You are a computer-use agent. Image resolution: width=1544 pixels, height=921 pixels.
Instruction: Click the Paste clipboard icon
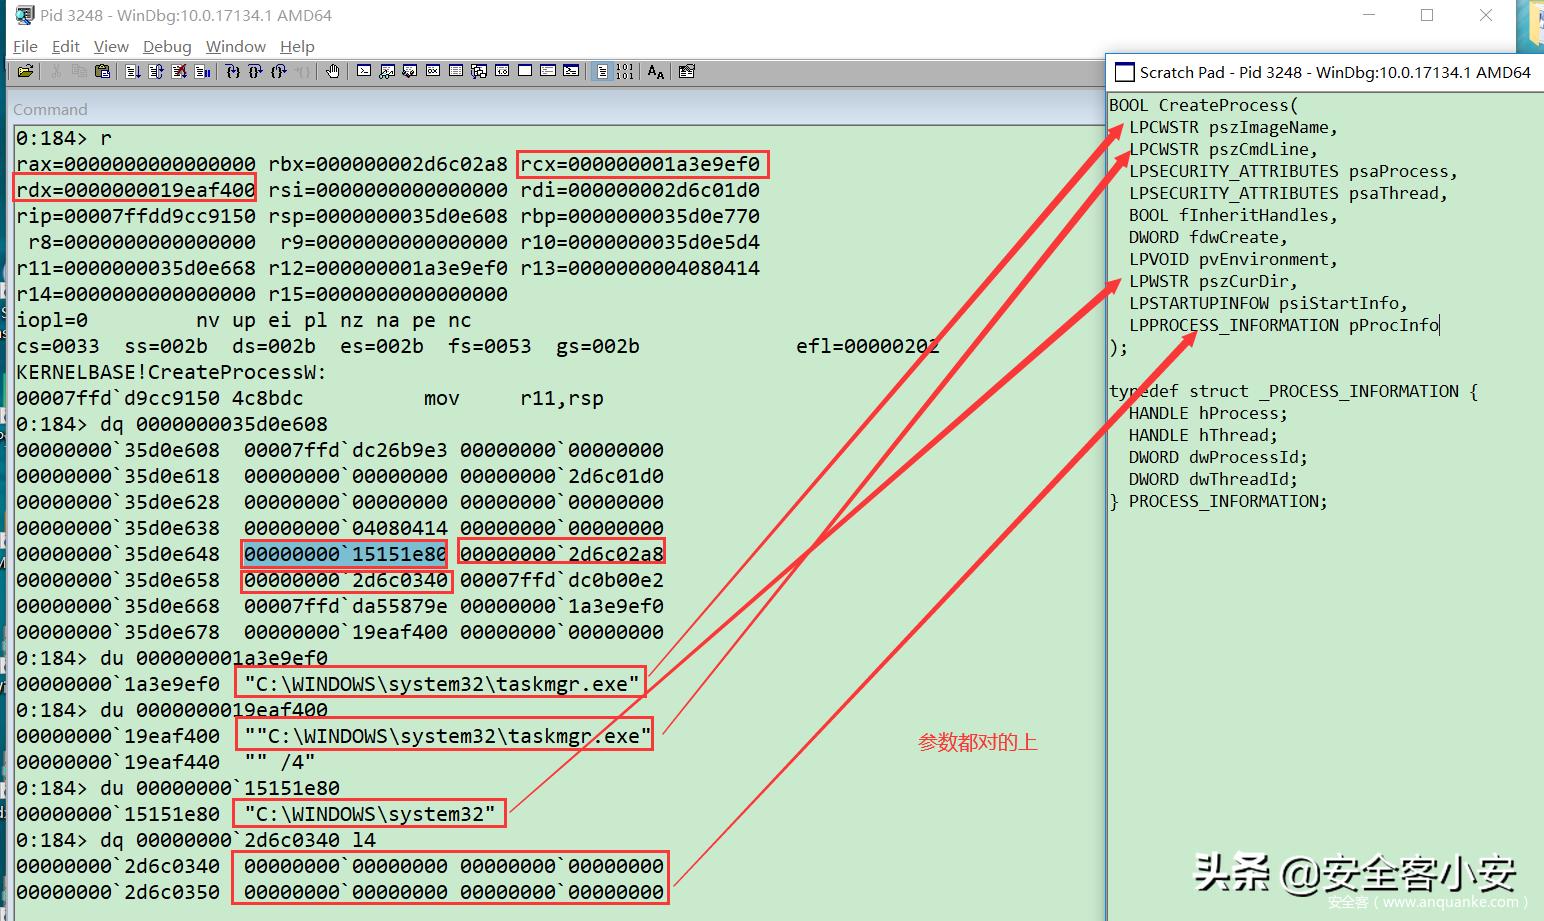pos(102,71)
